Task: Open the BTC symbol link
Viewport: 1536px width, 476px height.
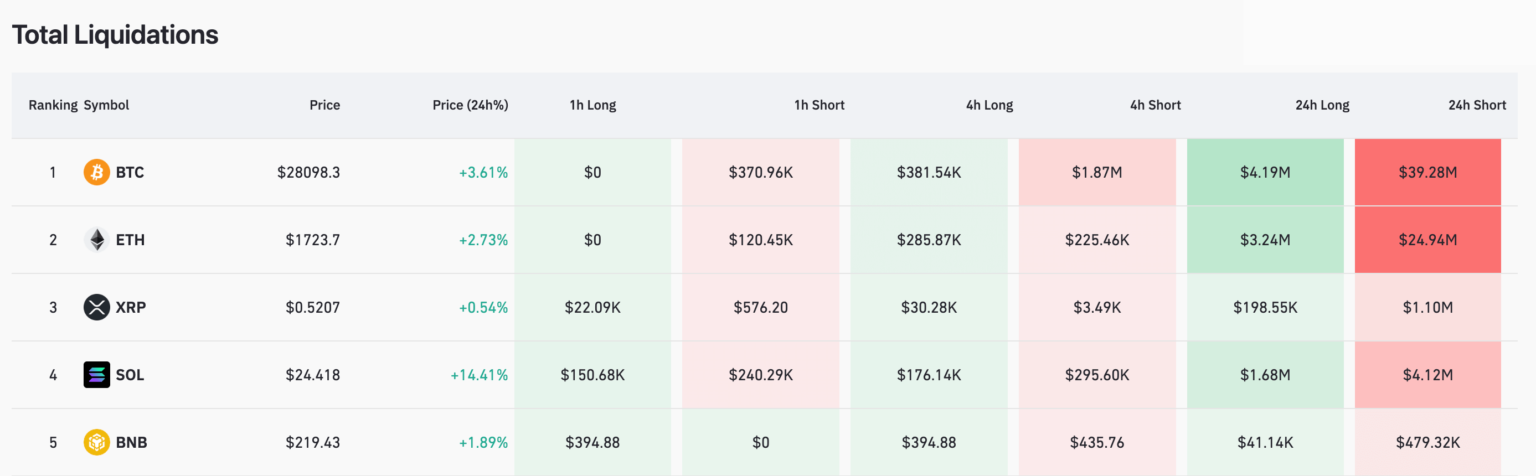Action: click(130, 172)
